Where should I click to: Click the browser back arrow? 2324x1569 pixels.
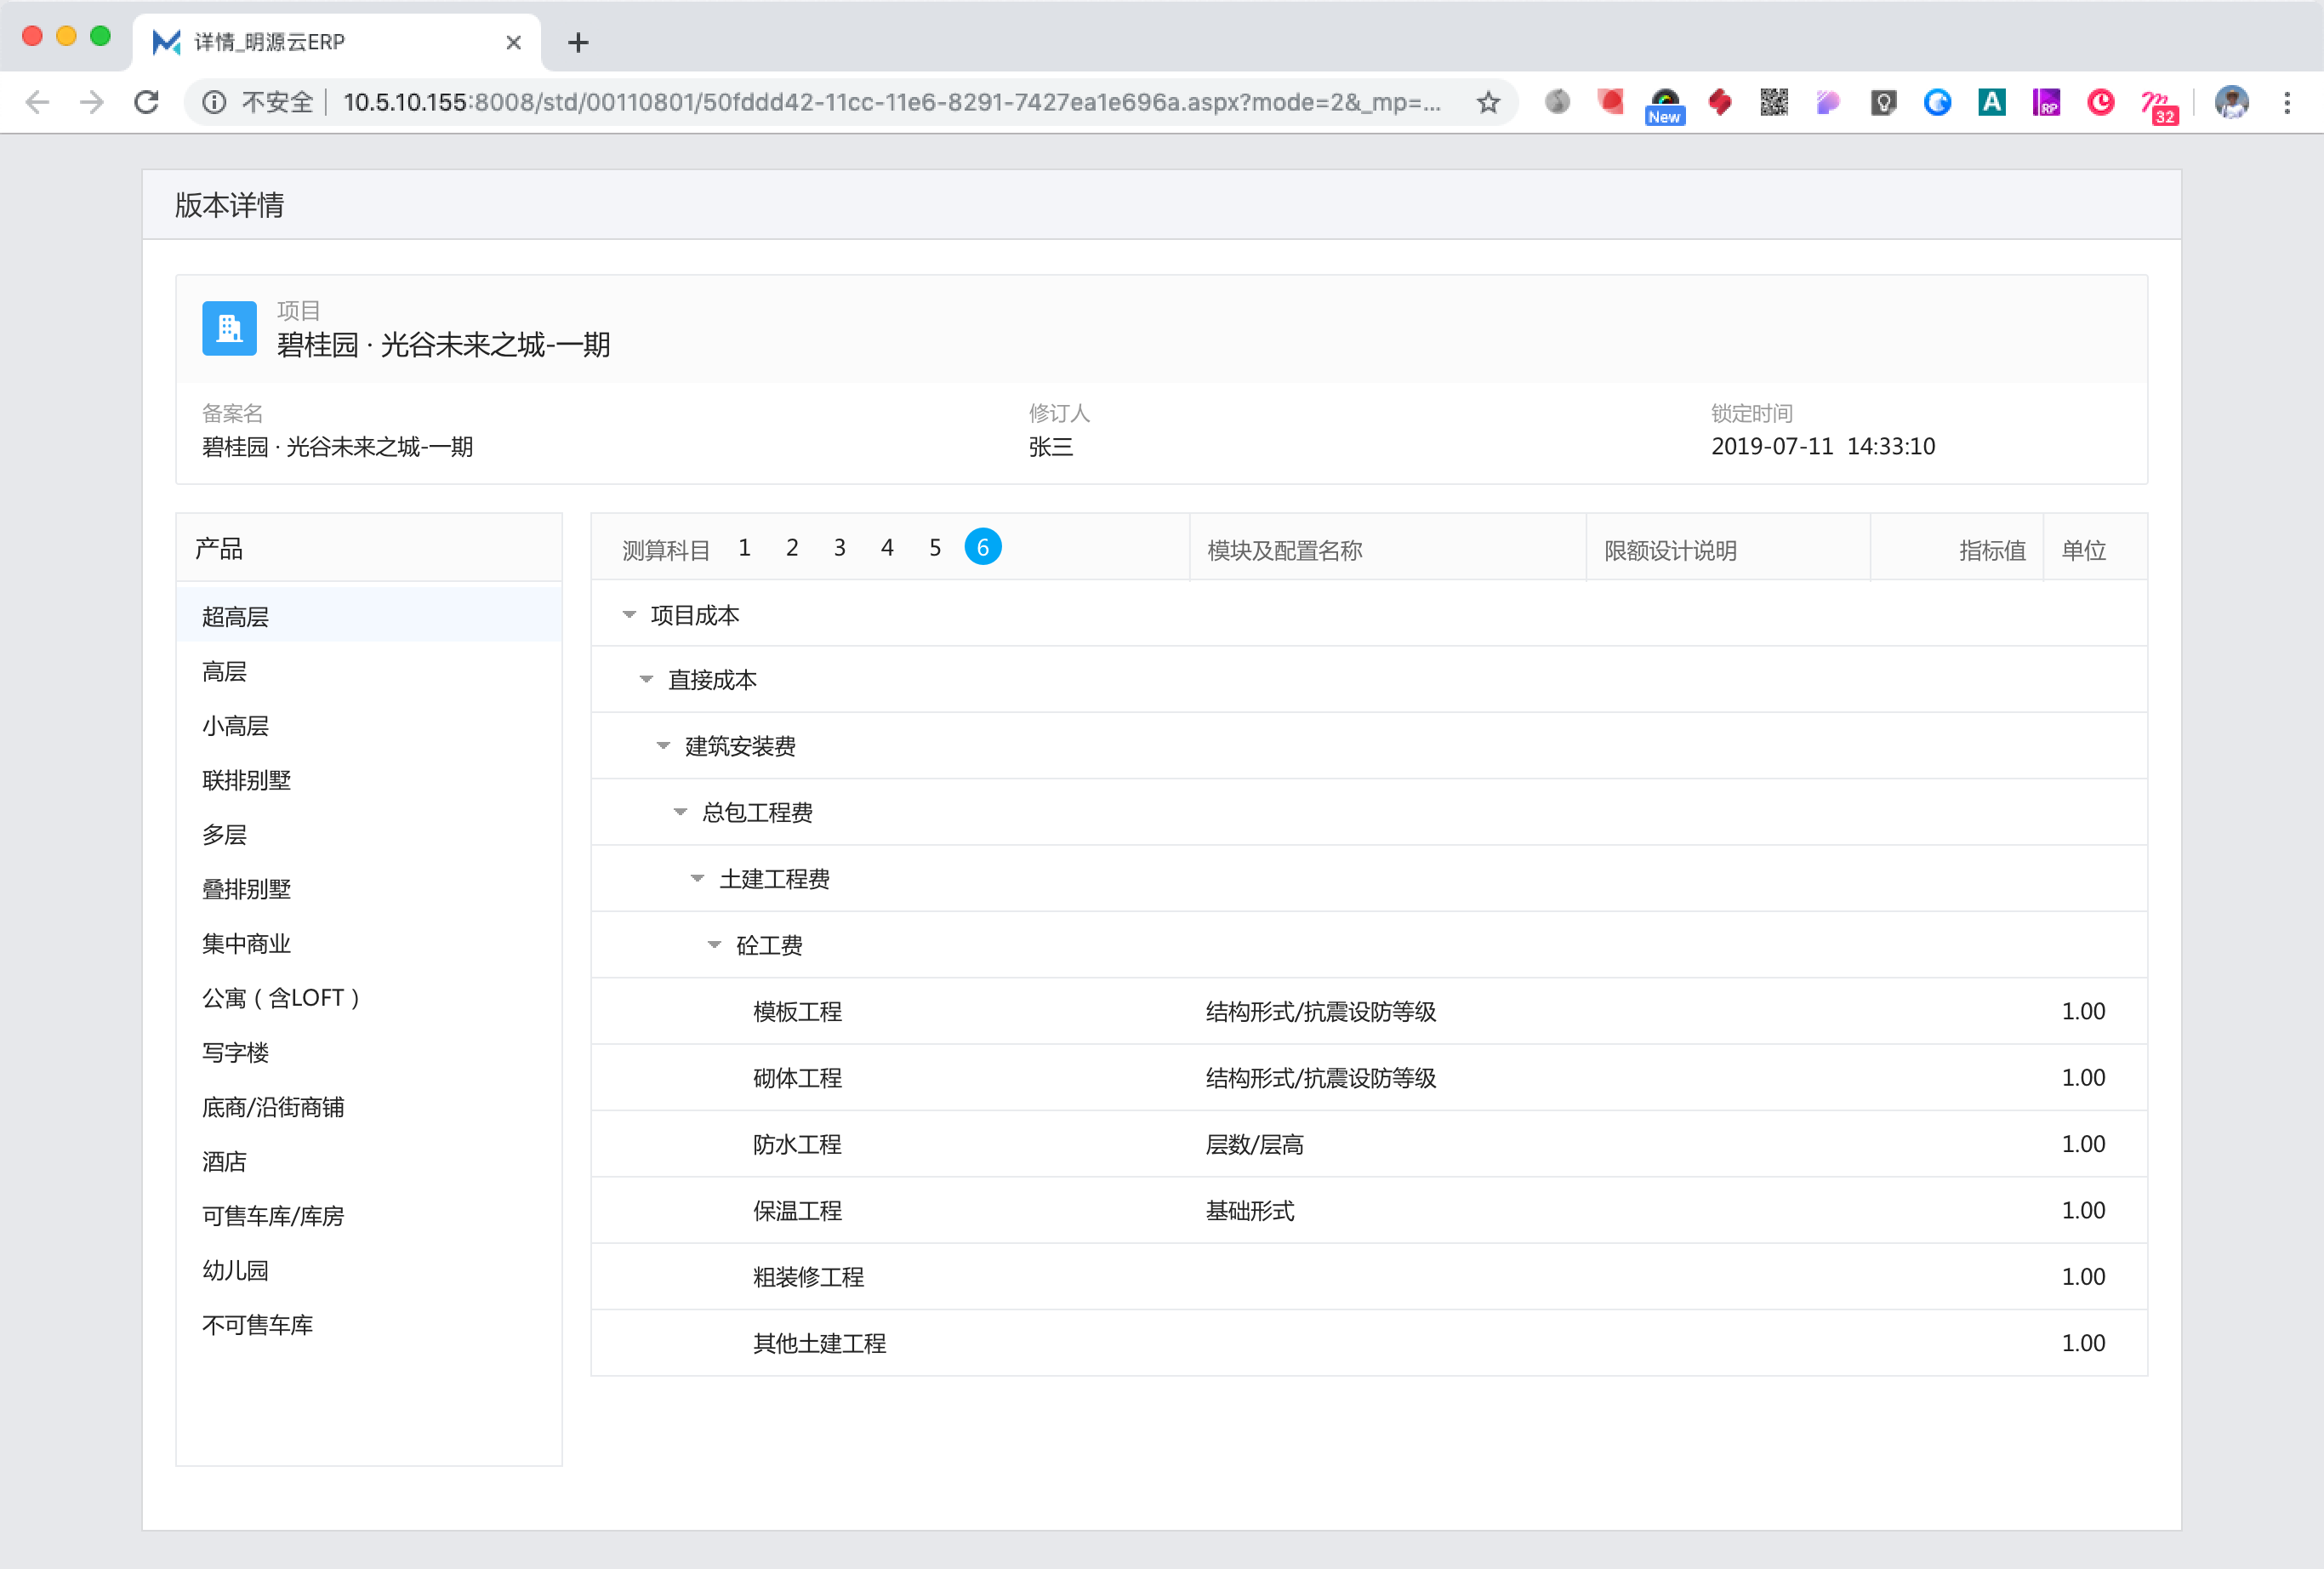(x=38, y=102)
